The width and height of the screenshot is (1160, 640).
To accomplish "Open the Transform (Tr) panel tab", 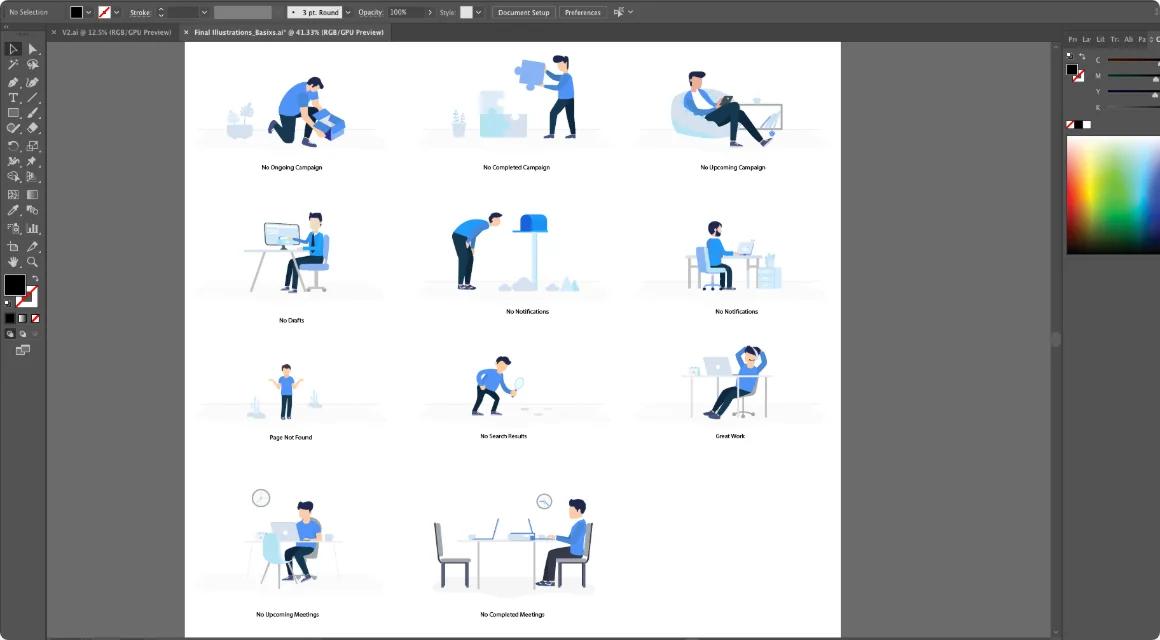I will coord(1115,39).
